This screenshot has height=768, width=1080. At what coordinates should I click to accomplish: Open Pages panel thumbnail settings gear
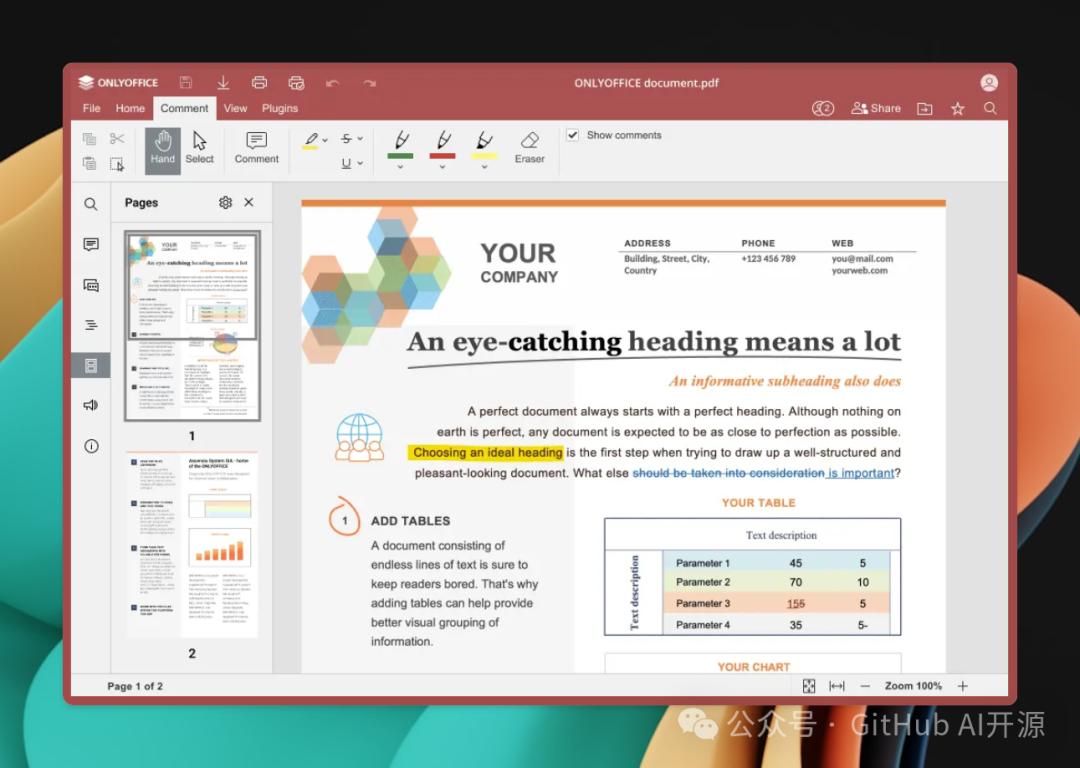click(225, 203)
